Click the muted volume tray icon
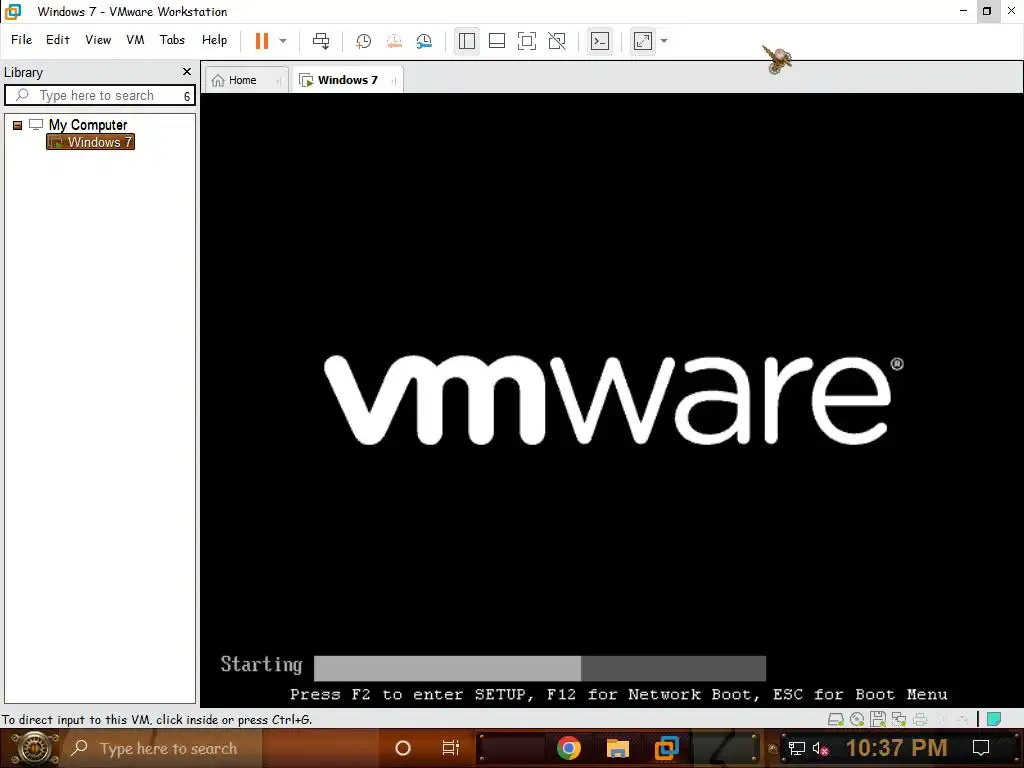Screen dimensions: 1024x768 pyautogui.click(x=820, y=749)
